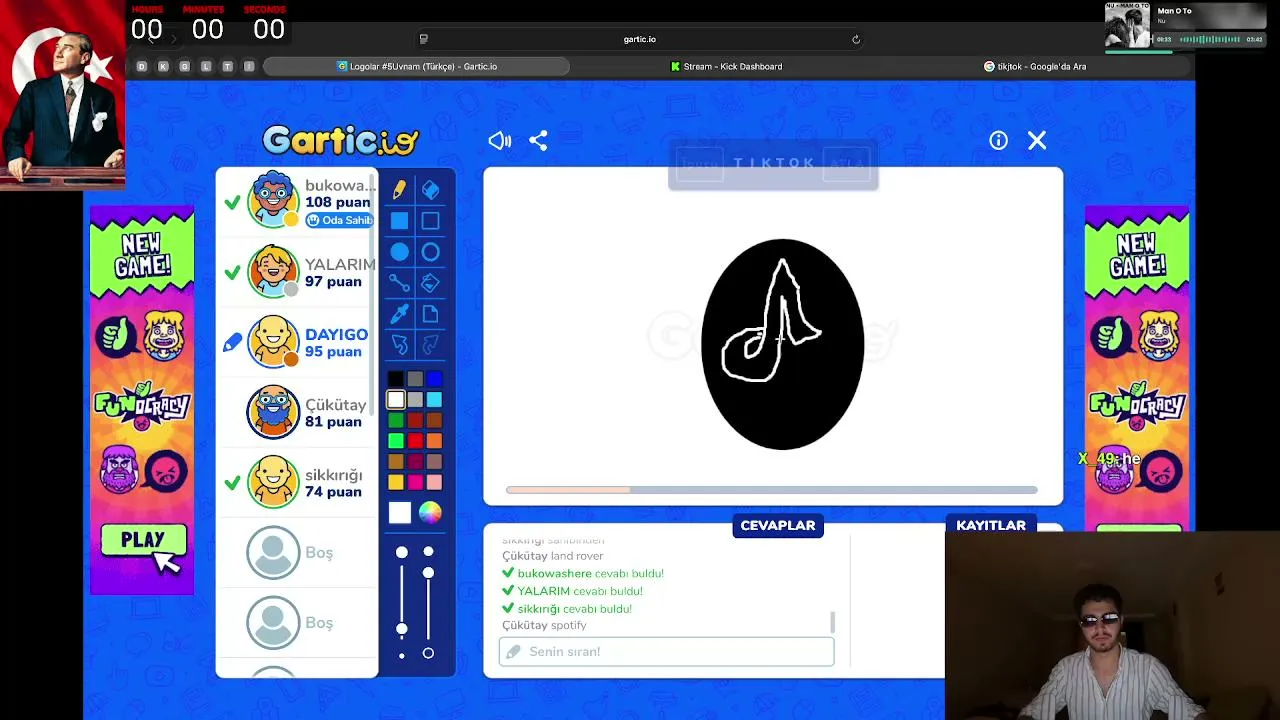Click the Gartic.io logo
This screenshot has width=1280, height=720.
click(340, 140)
